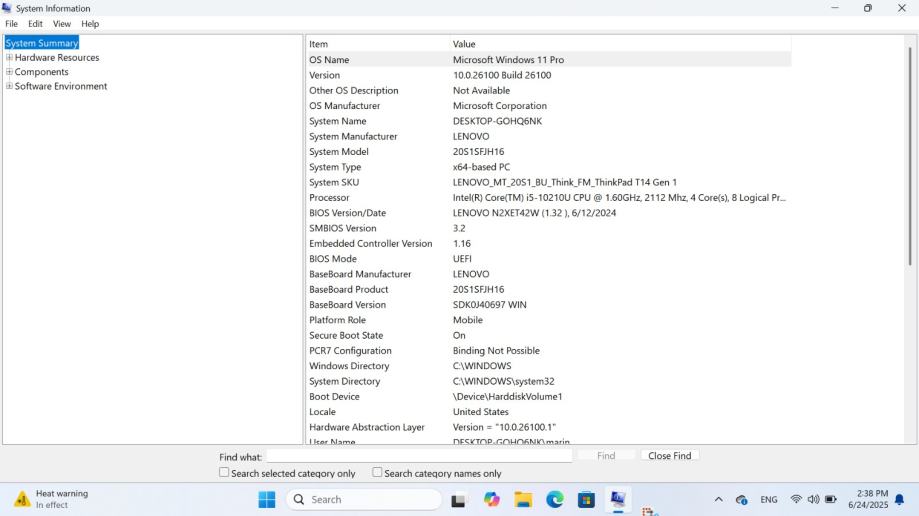The image size is (919, 516).
Task: Select System Information taskbar icon
Action: (x=618, y=499)
